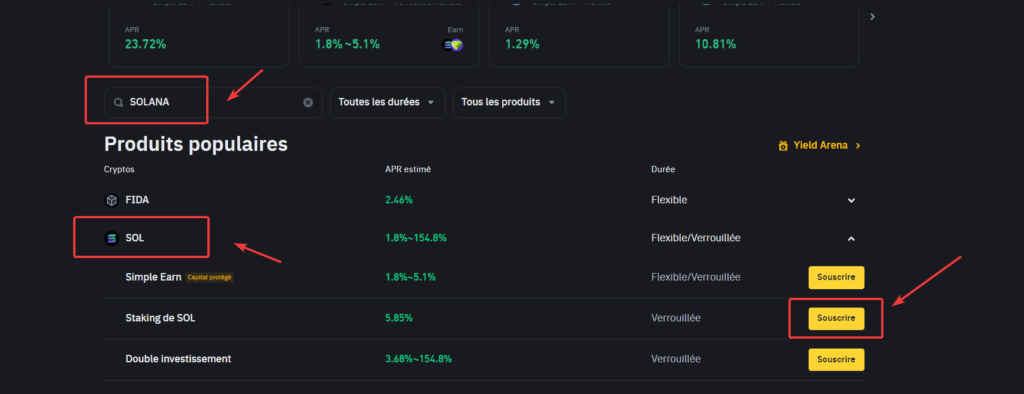The width and height of the screenshot is (1024, 394).
Task: Open the Tous les produits dropdown
Action: (x=509, y=103)
